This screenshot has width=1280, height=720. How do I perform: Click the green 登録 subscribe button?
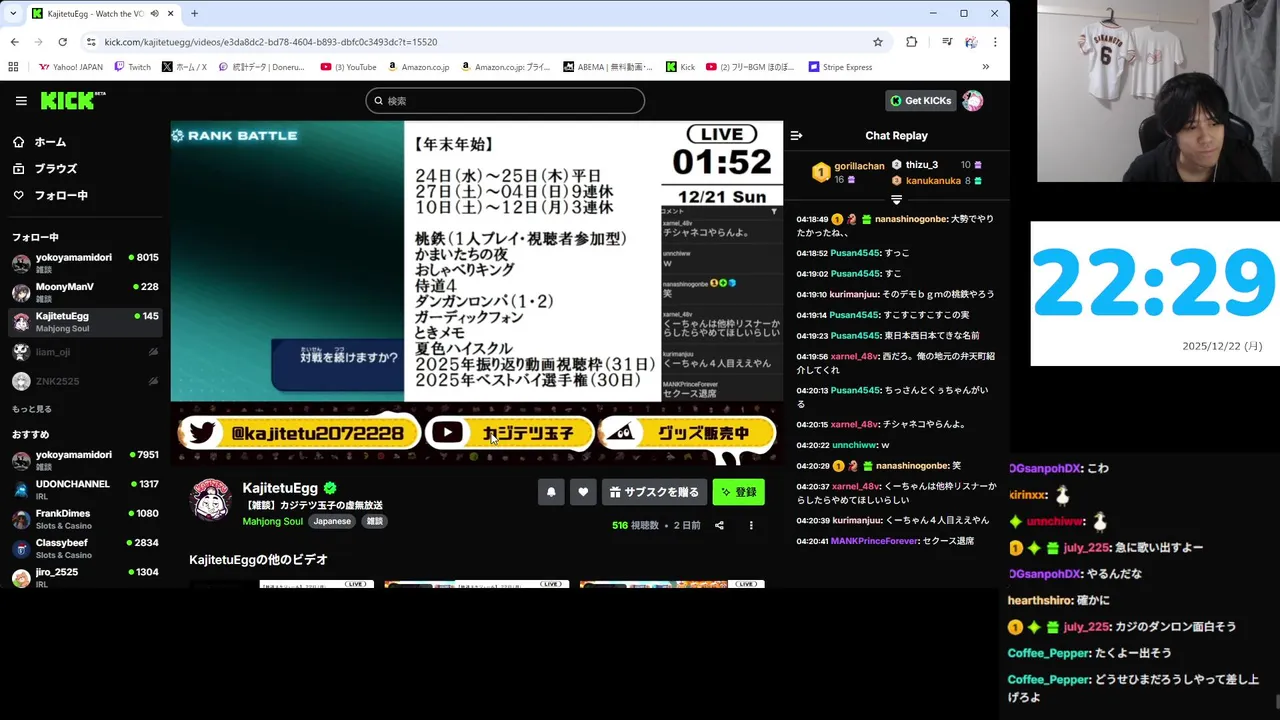[738, 492]
